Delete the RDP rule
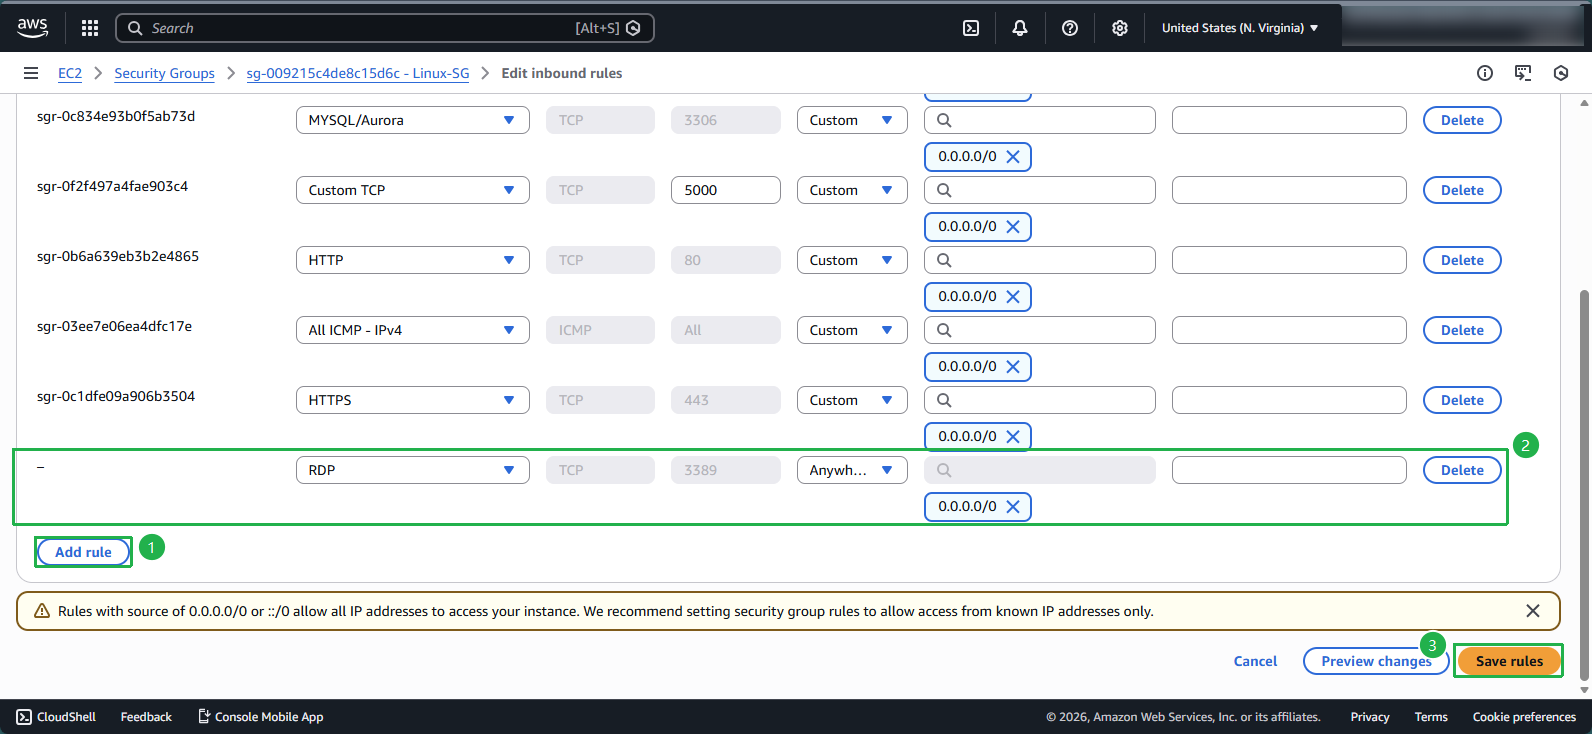1592x734 pixels. (1462, 470)
